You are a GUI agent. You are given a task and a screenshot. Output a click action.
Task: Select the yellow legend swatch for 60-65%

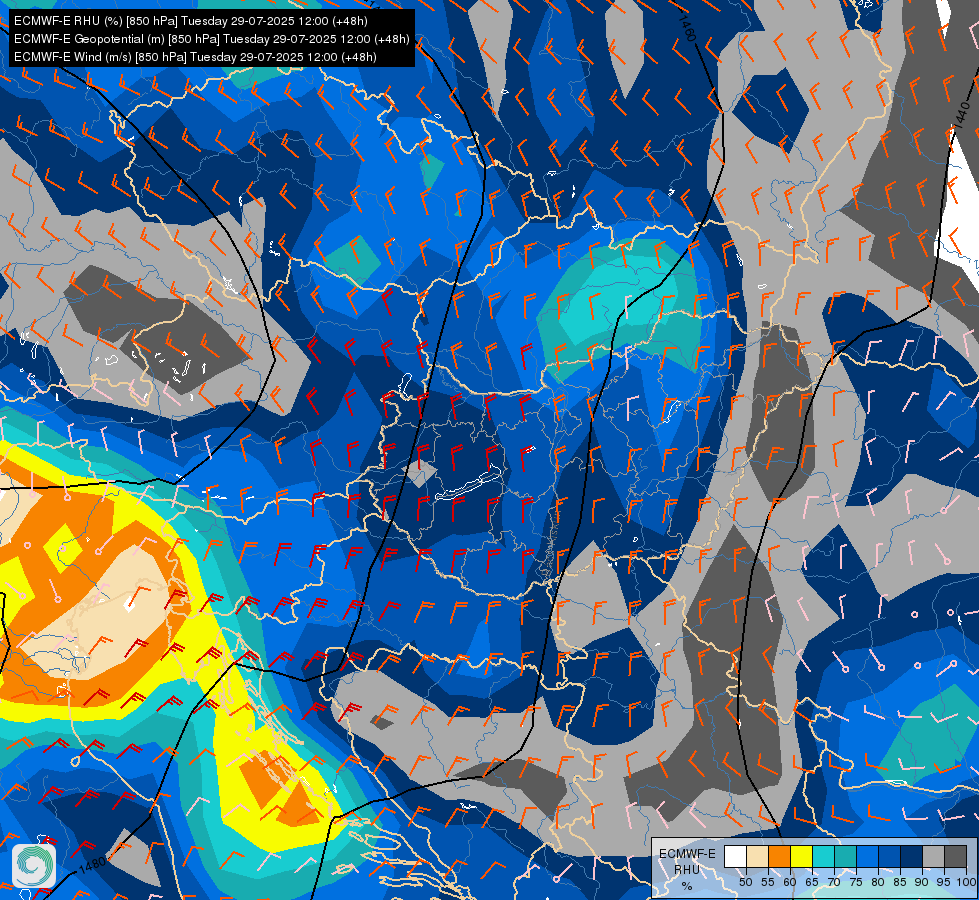pyautogui.click(x=802, y=856)
